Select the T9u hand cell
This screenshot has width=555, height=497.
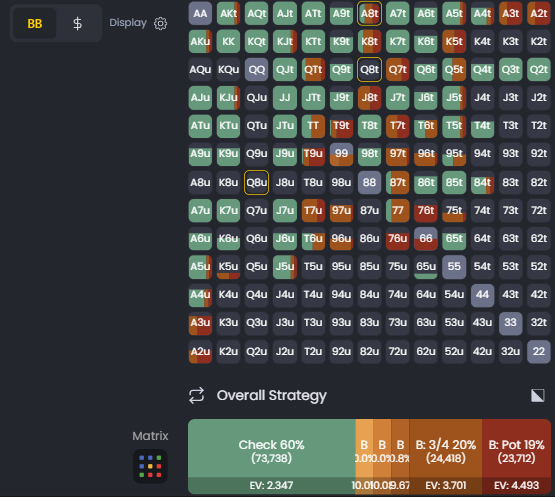tap(313, 154)
